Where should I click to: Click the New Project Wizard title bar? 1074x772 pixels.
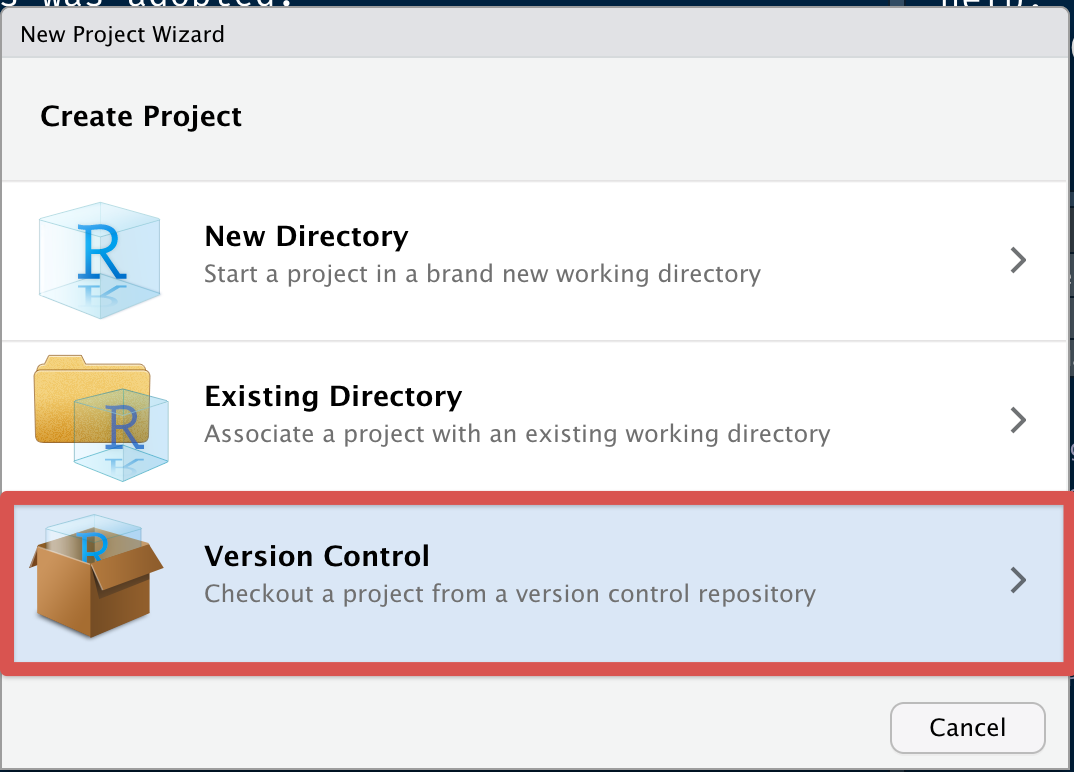point(534,34)
